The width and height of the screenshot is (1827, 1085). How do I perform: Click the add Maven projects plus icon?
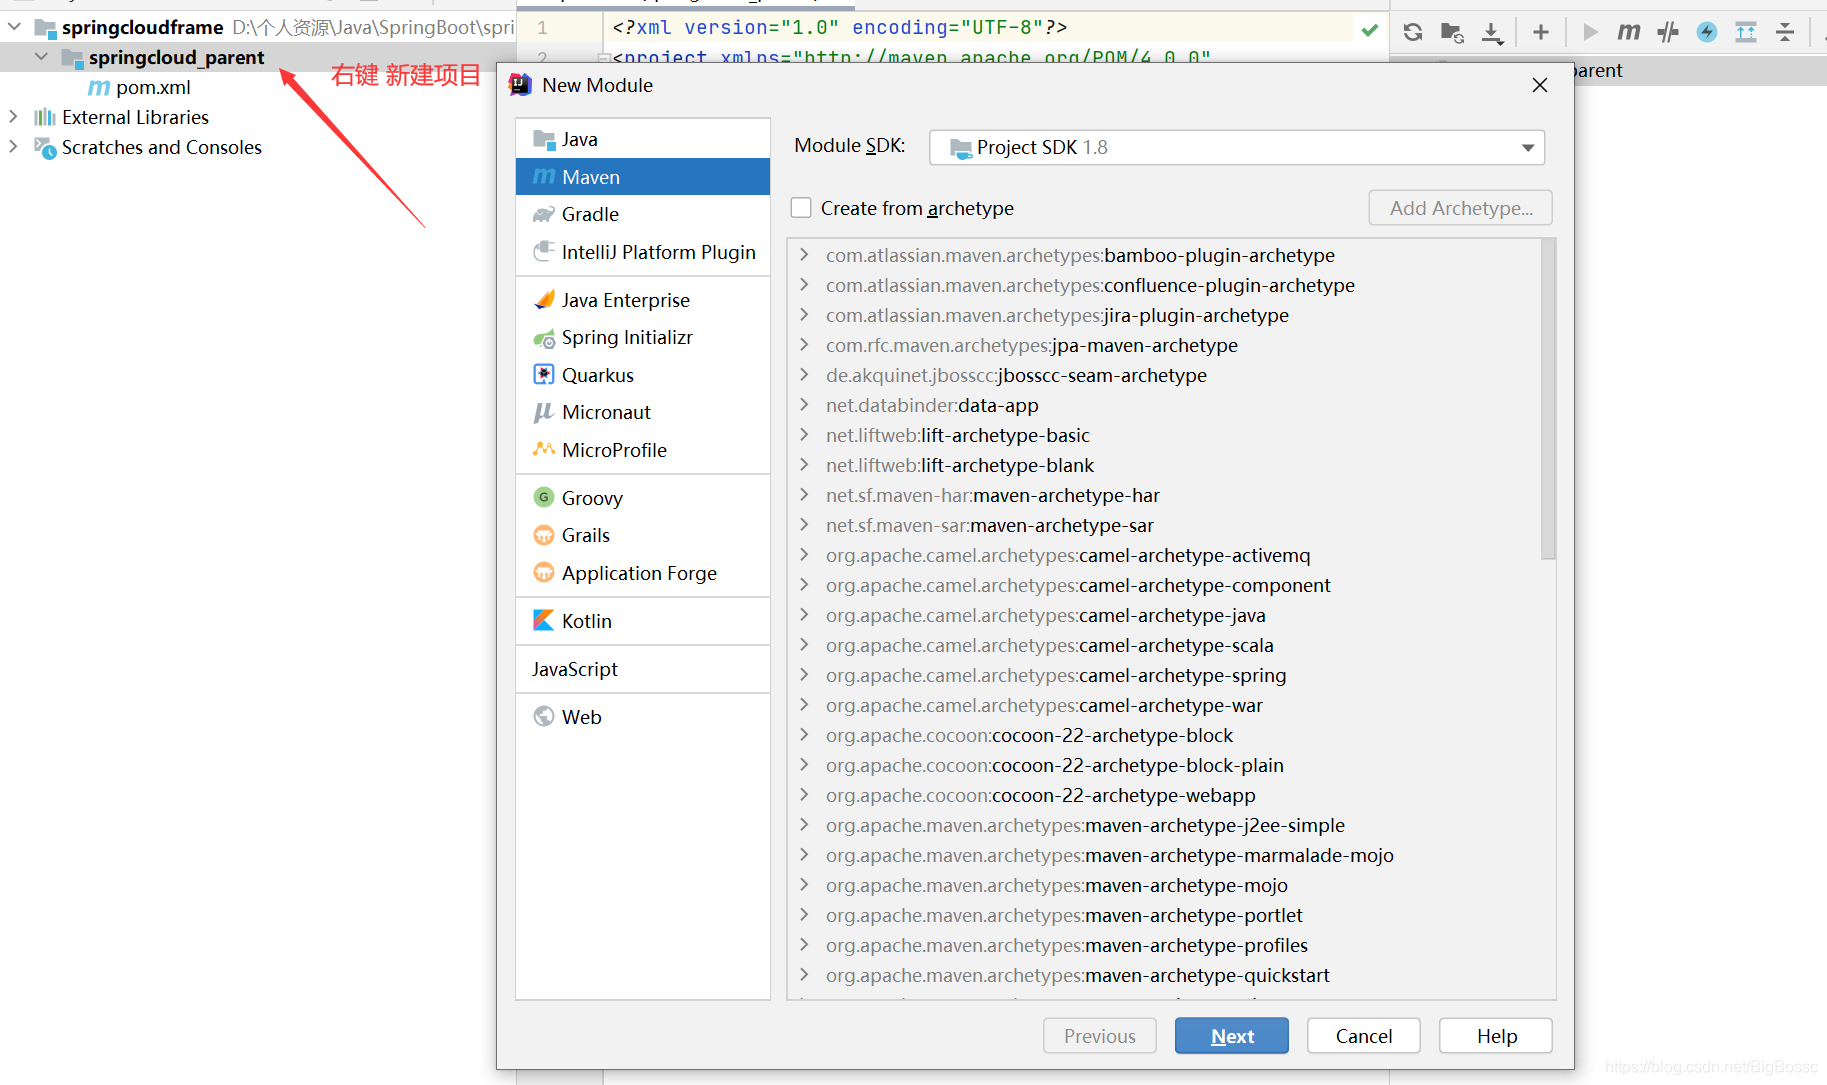pyautogui.click(x=1541, y=32)
